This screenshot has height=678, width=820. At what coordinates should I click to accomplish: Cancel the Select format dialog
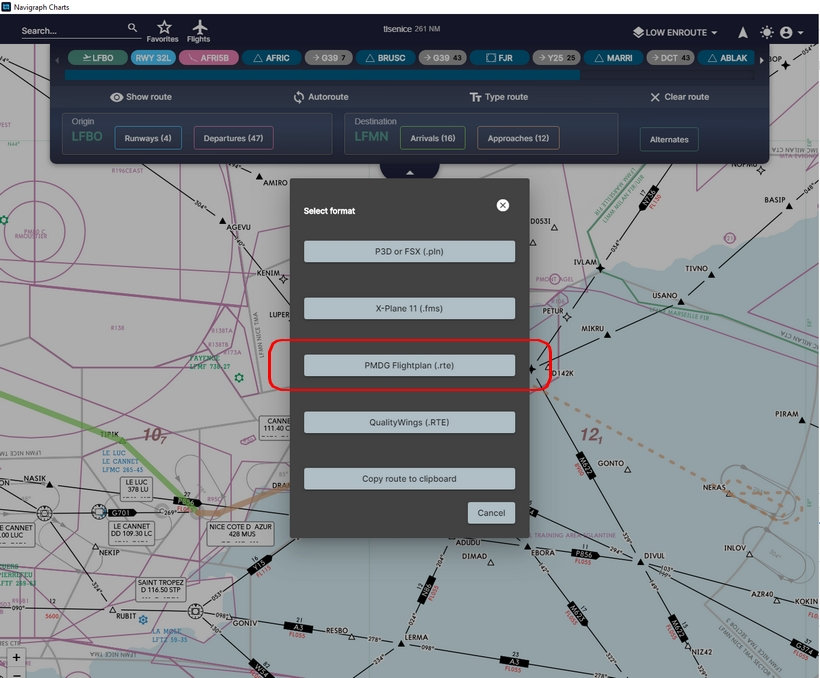coord(491,513)
